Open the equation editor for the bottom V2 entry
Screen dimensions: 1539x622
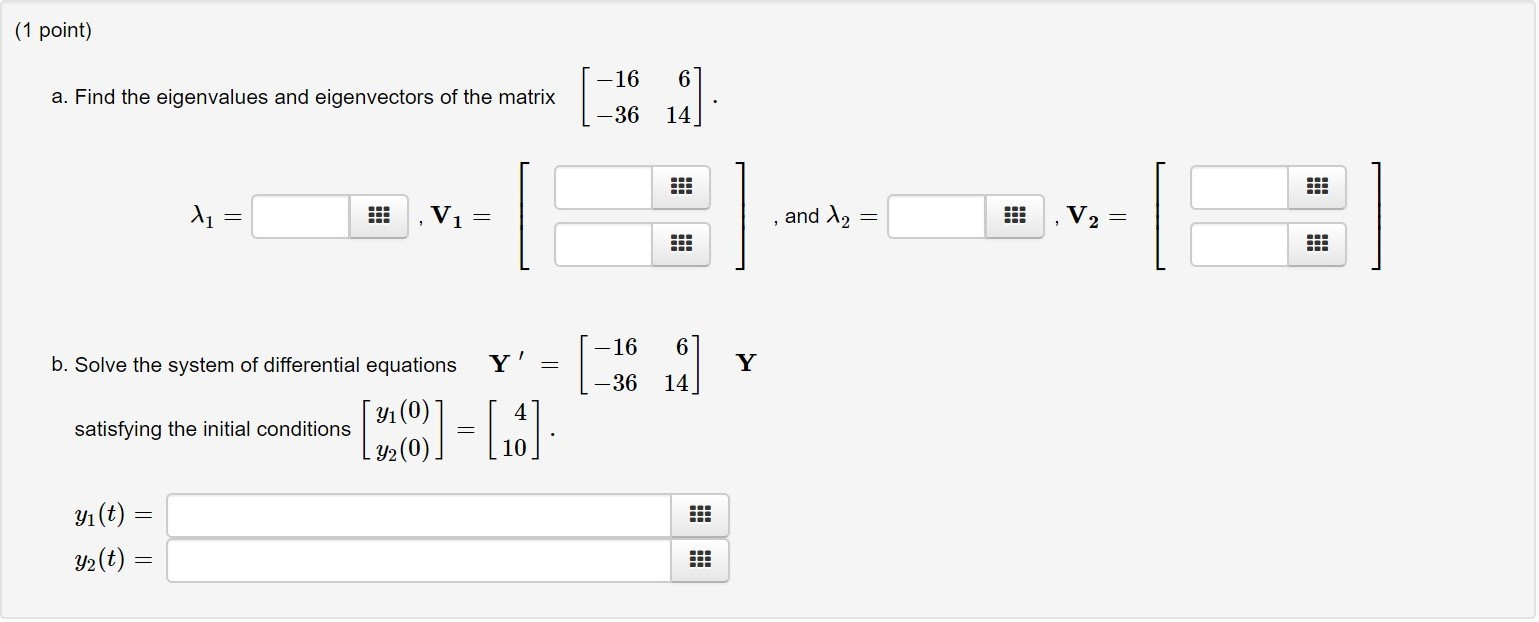click(x=1318, y=244)
